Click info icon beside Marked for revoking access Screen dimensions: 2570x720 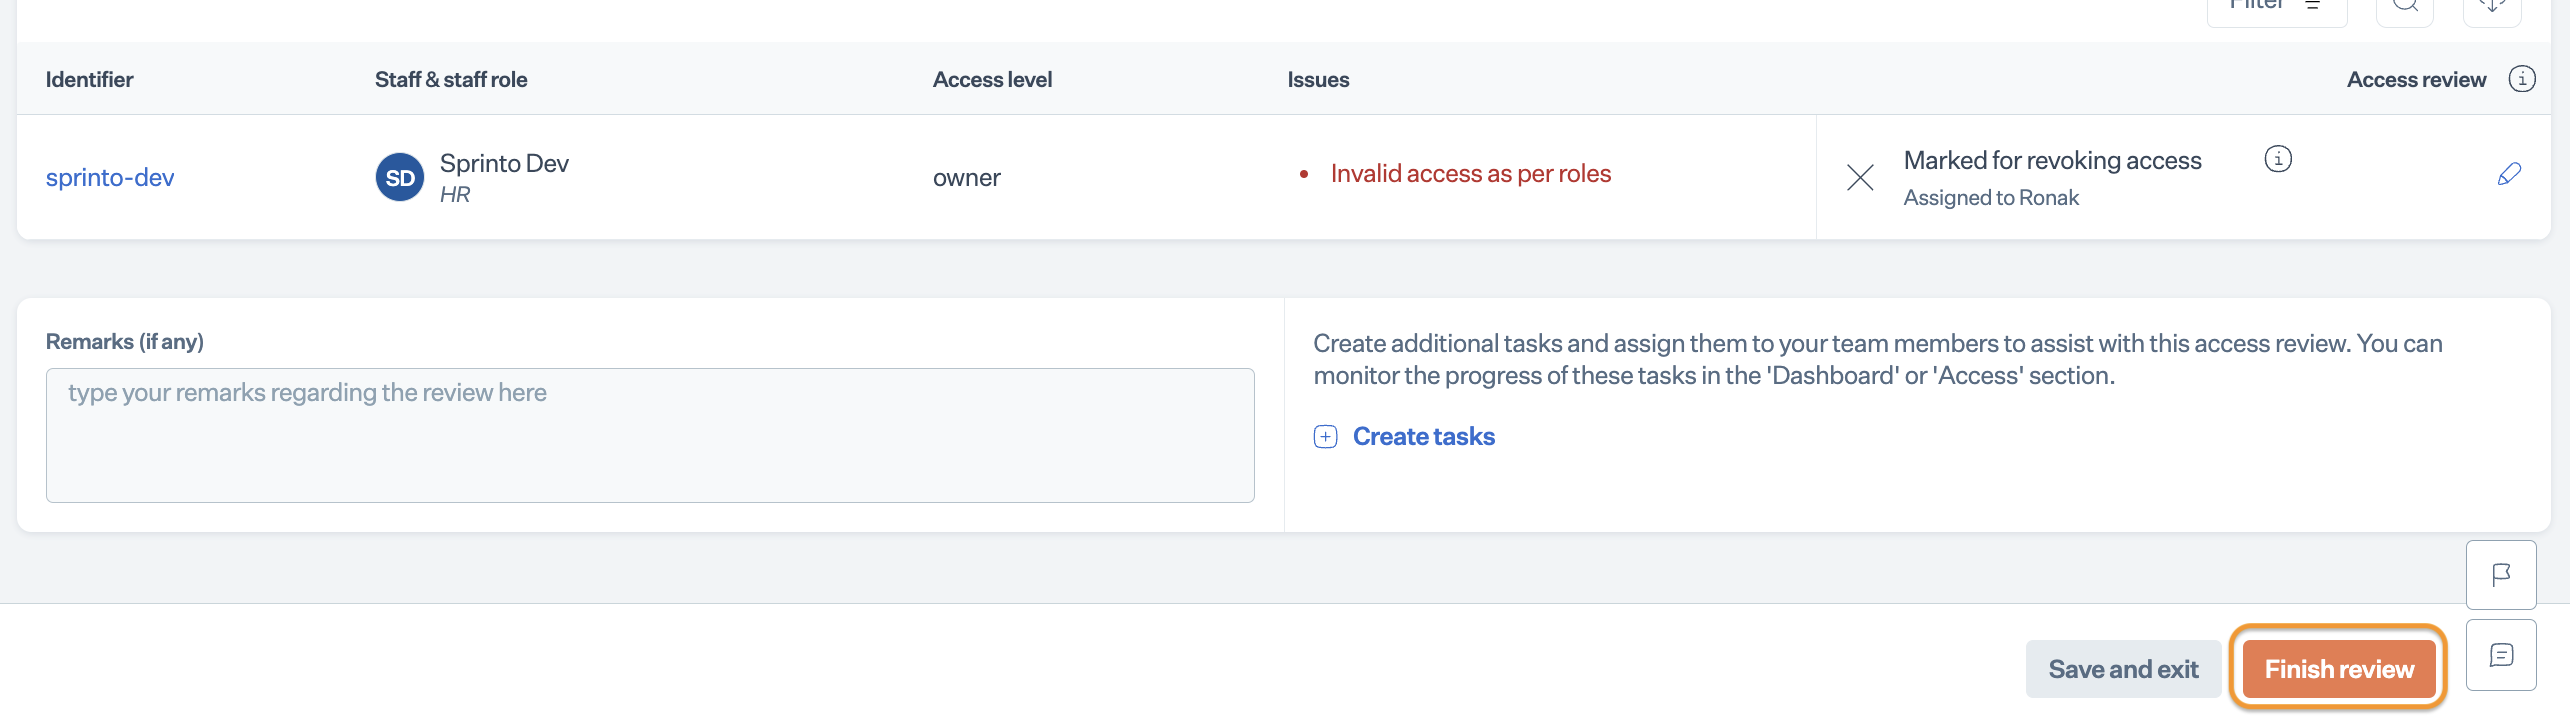pyautogui.click(x=2277, y=159)
